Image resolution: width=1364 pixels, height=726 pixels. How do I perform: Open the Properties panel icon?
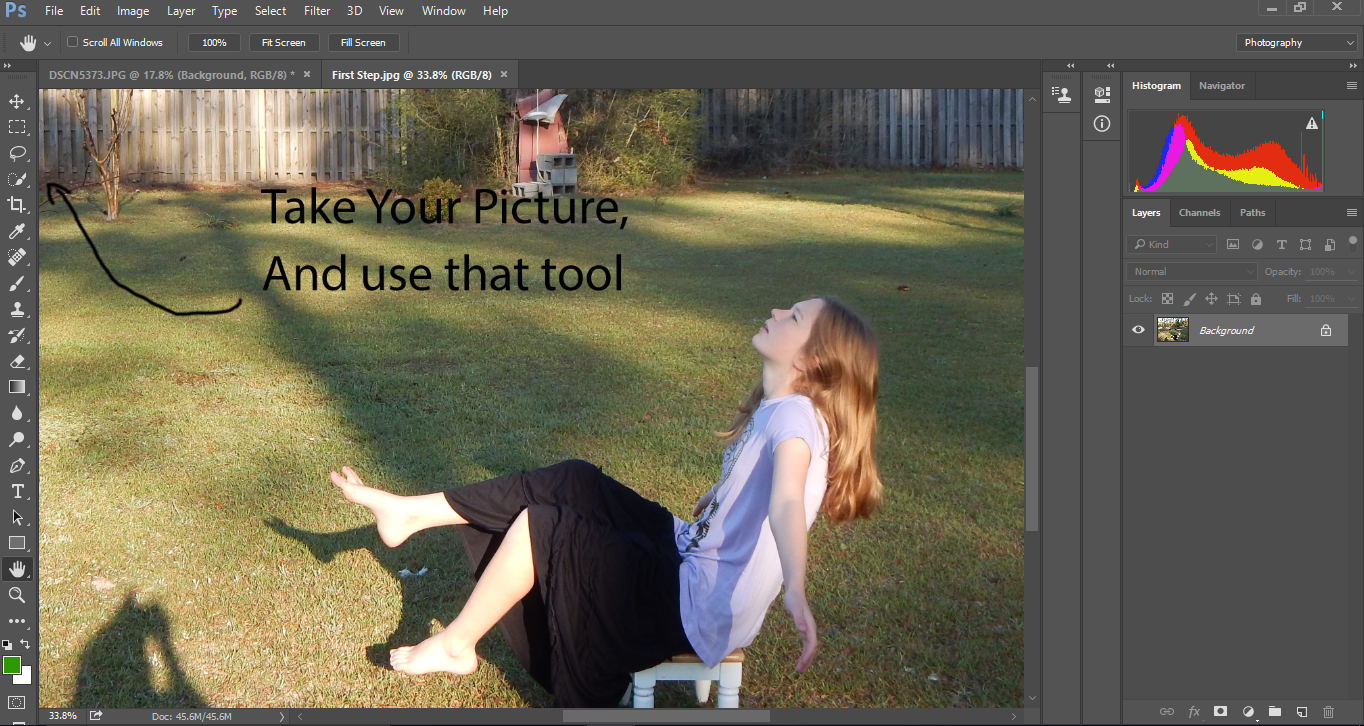pyautogui.click(x=1102, y=93)
